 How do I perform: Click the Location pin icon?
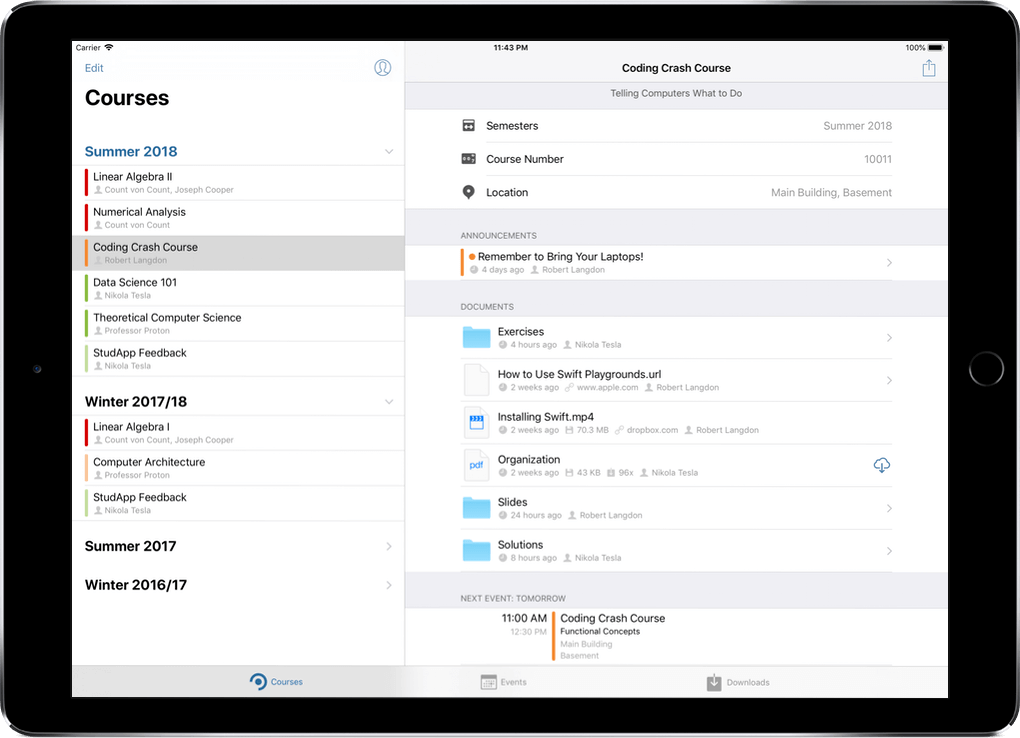pyautogui.click(x=468, y=192)
